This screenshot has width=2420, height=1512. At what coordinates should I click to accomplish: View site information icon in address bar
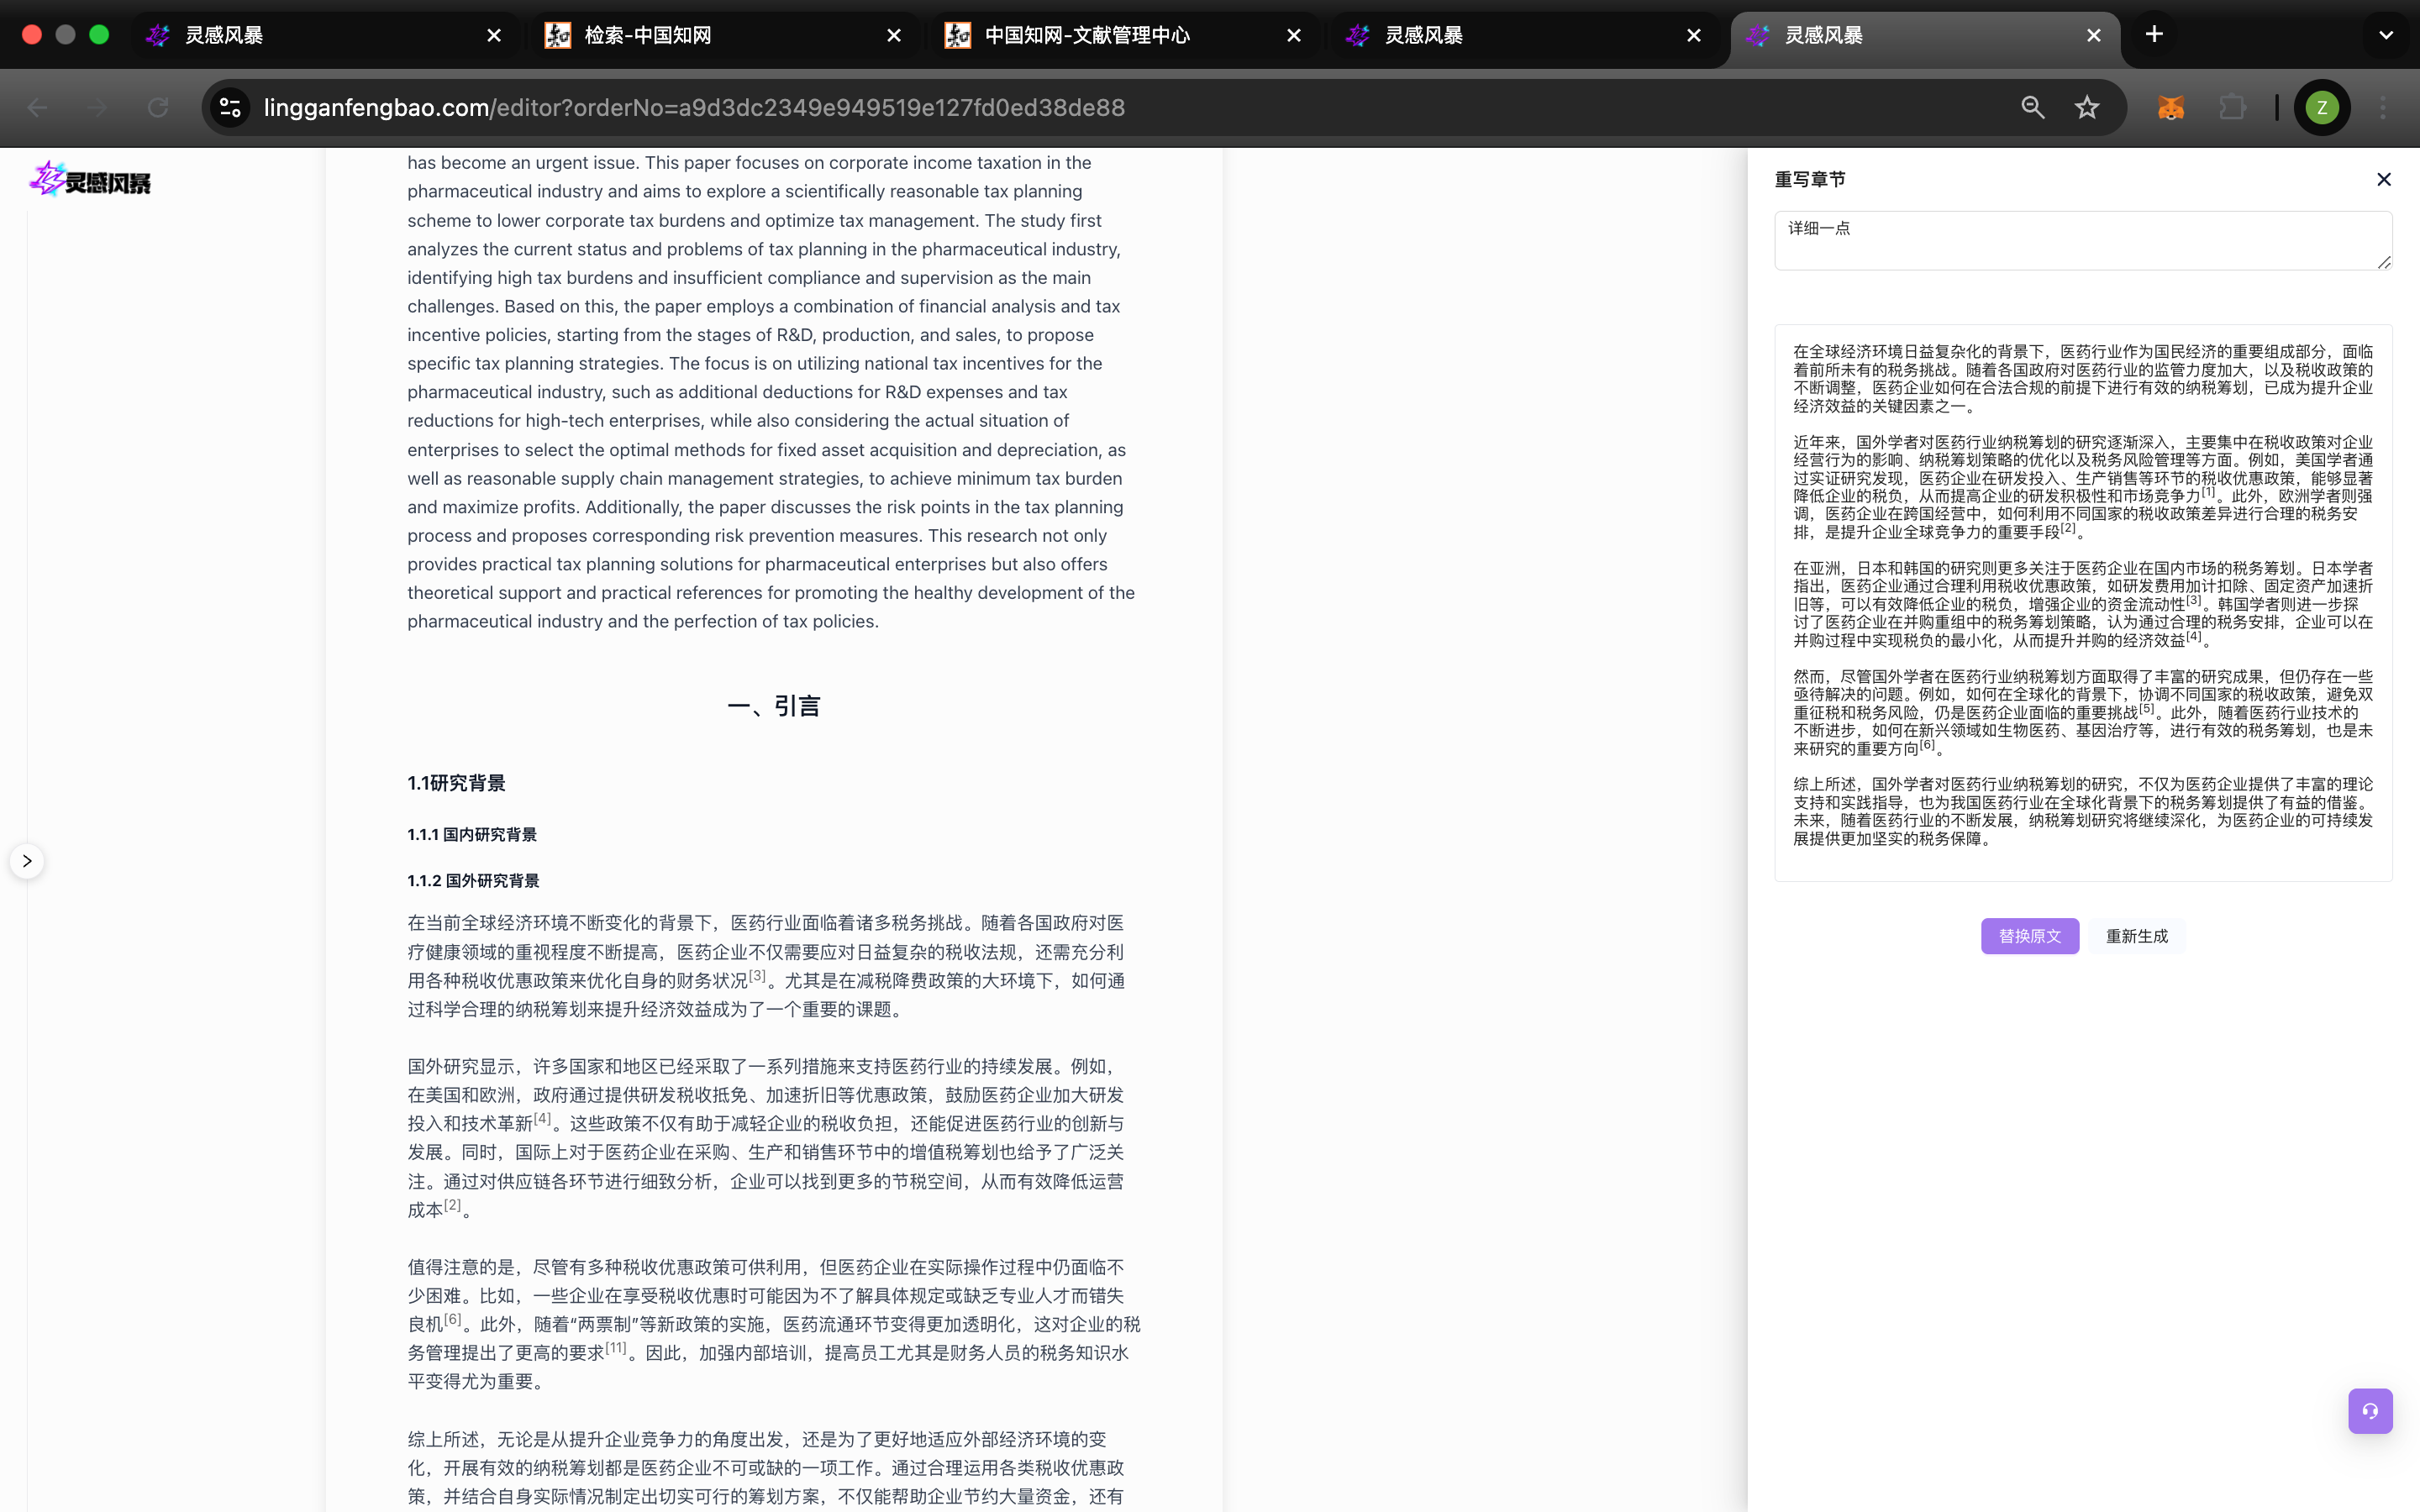pyautogui.click(x=231, y=108)
